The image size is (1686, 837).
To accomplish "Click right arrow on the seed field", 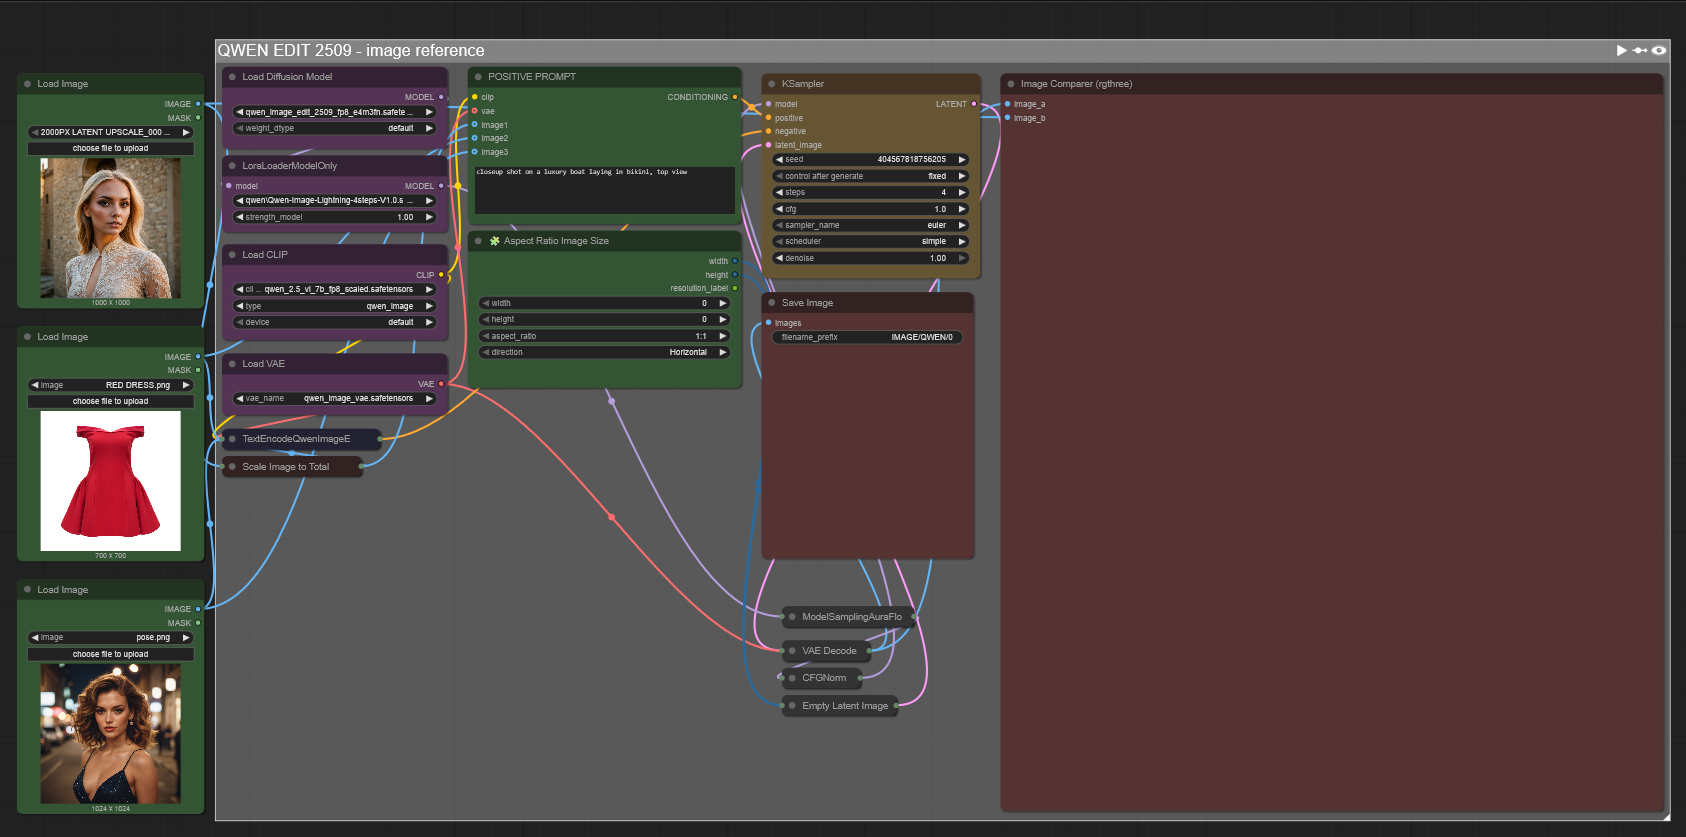I will pyautogui.click(x=962, y=160).
